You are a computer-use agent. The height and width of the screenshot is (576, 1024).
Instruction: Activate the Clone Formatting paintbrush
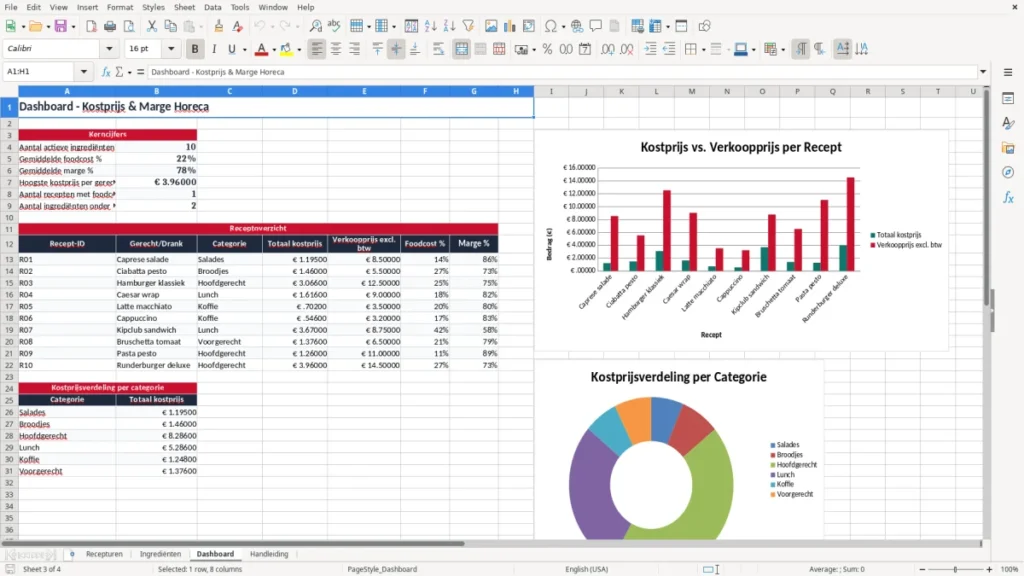(219, 26)
